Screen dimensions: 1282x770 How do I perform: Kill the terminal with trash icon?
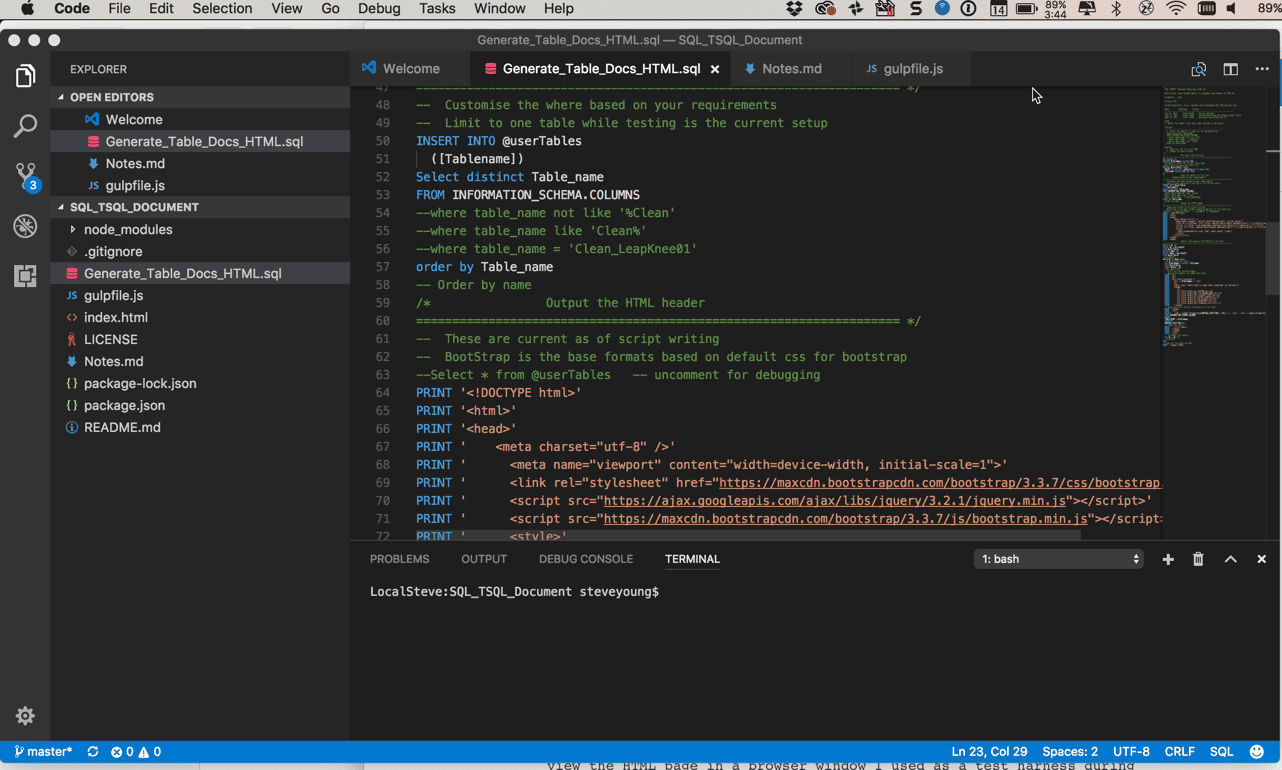point(1198,559)
